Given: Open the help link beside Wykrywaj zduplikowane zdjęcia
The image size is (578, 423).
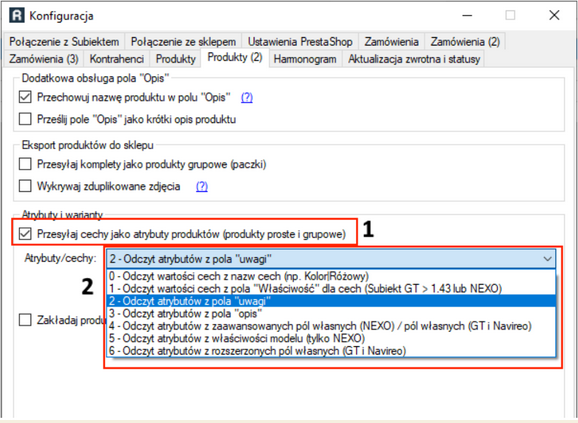Looking at the screenshot, I should click(x=202, y=186).
